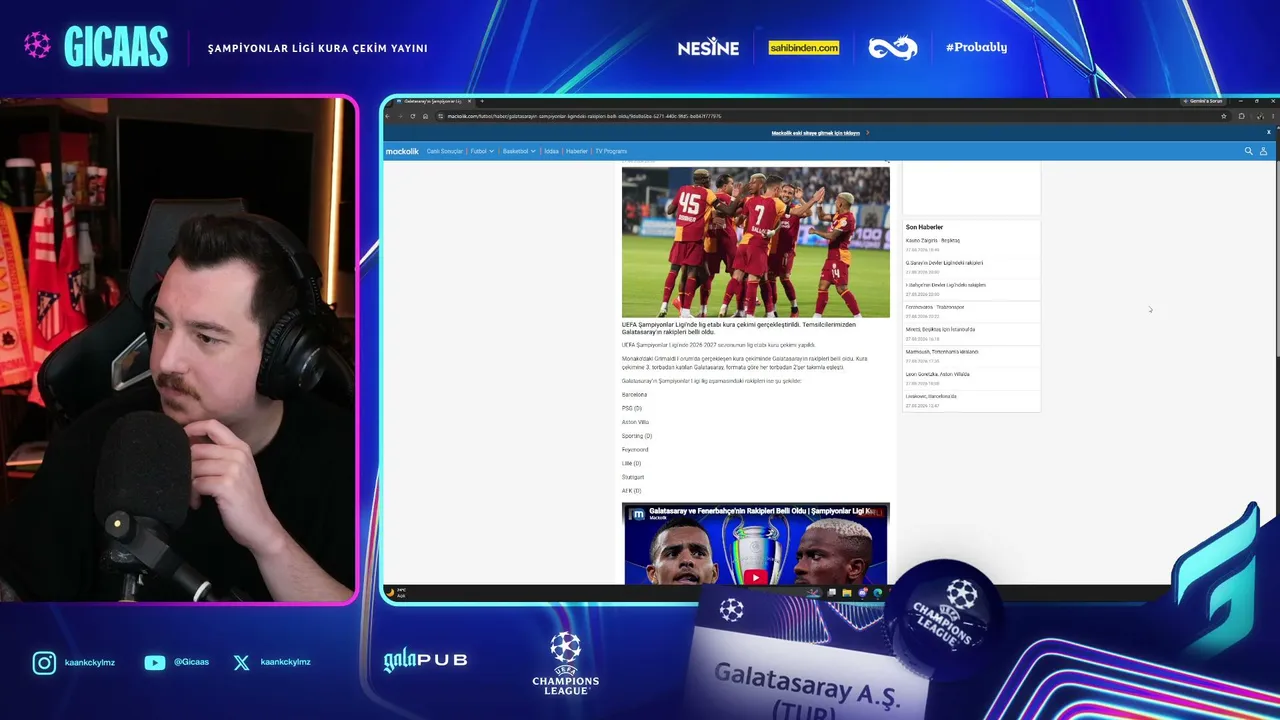The width and height of the screenshot is (1280, 720).
Task: Open a new browser tab
Action: pyautogui.click(x=482, y=101)
